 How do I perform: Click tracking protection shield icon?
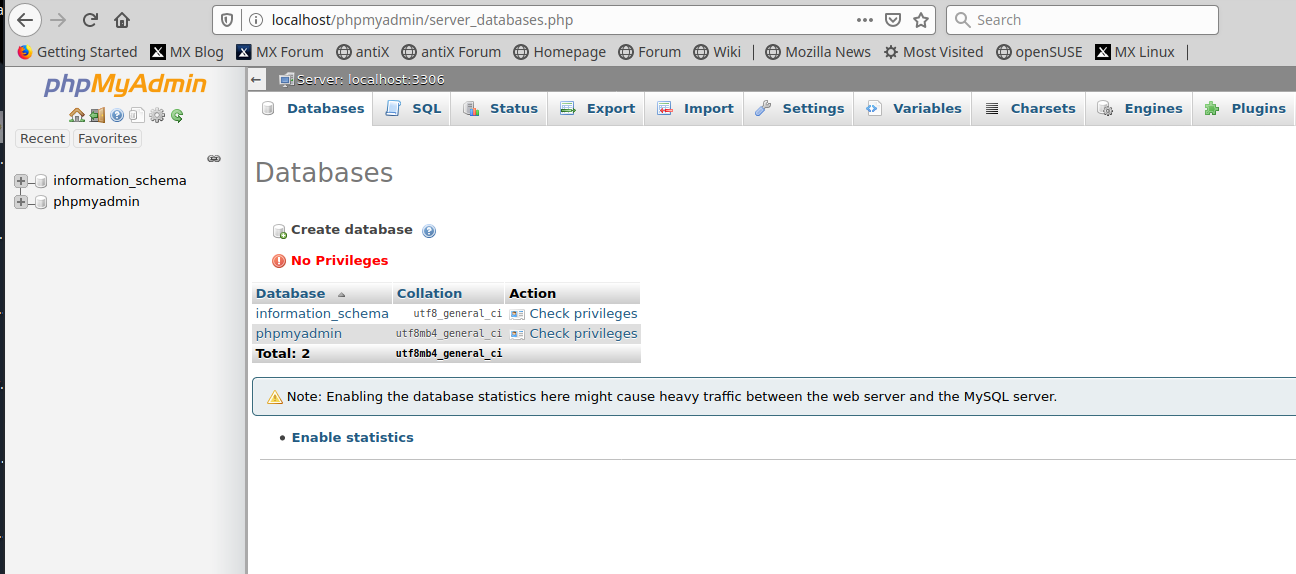click(228, 20)
